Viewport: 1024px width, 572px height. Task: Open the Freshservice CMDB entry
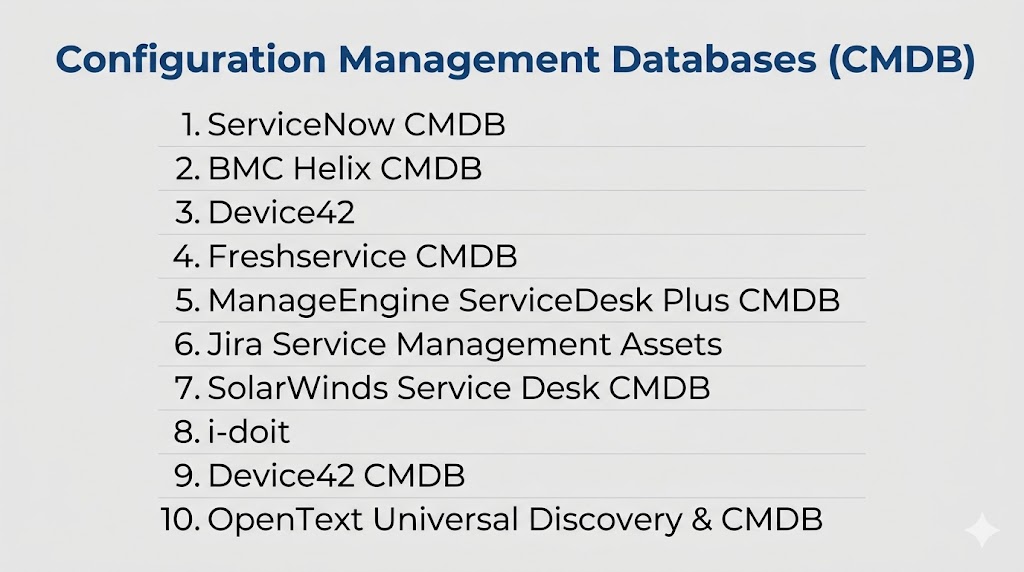(x=362, y=257)
